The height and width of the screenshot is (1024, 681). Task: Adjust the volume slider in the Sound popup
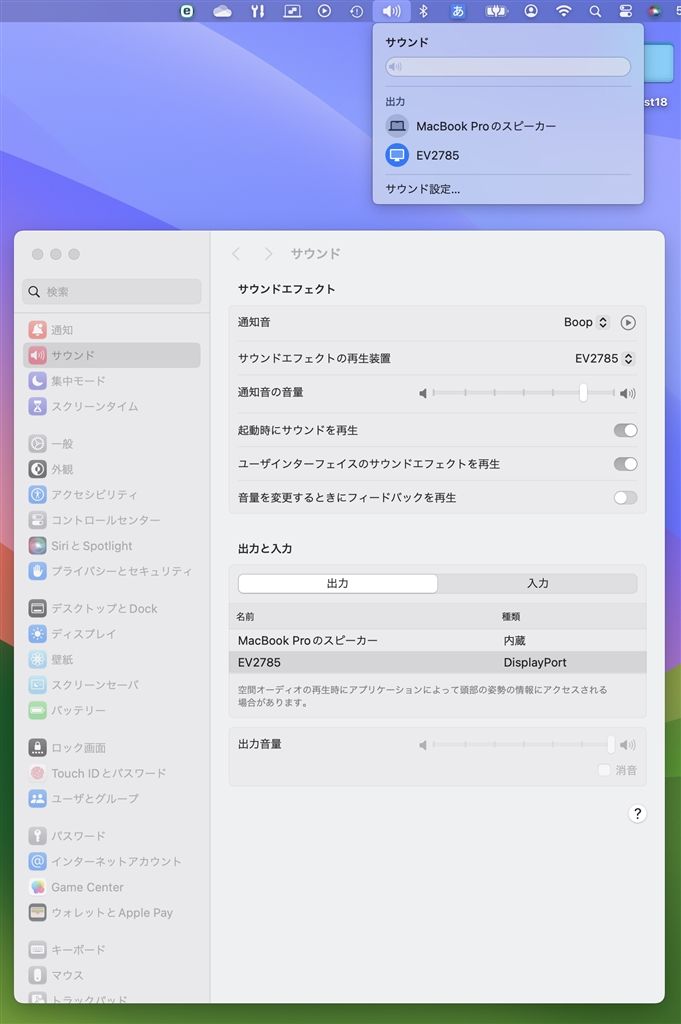click(508, 67)
